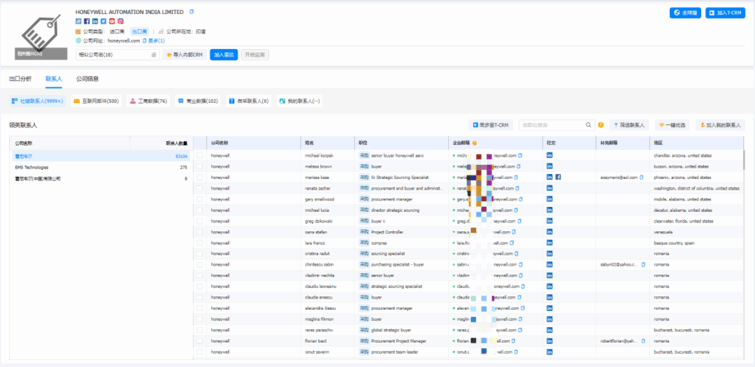Switch to the 公司信息 tab
Screen dimensions: 755x367
click(88, 79)
